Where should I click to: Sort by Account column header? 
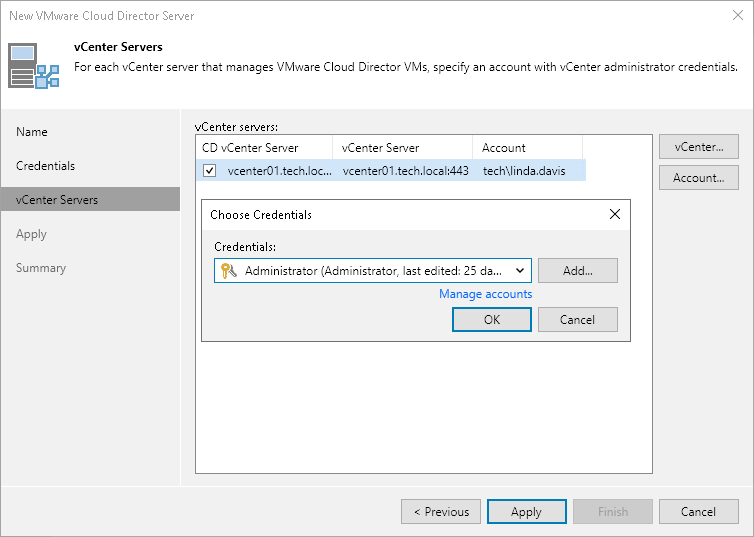tap(528, 148)
